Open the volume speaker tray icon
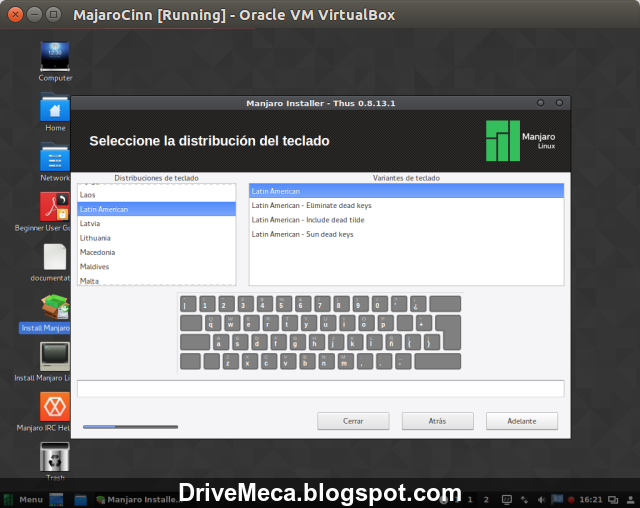The image size is (640, 508). coord(542,499)
